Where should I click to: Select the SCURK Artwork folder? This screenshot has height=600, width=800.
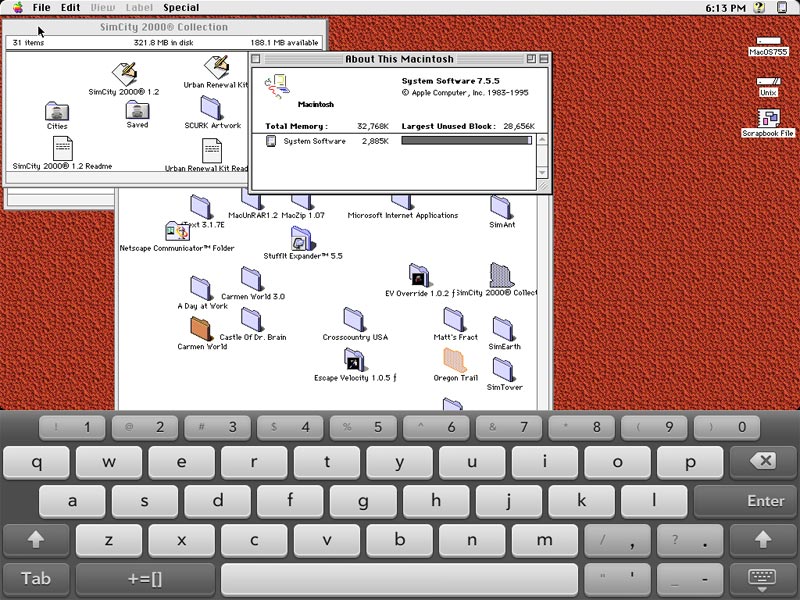pos(212,107)
